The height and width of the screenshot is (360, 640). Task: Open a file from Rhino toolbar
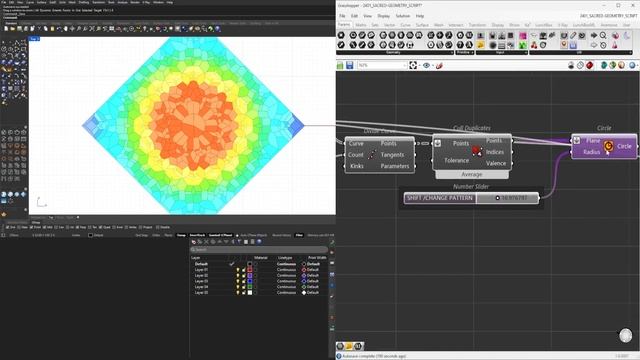click(x=13, y=29)
